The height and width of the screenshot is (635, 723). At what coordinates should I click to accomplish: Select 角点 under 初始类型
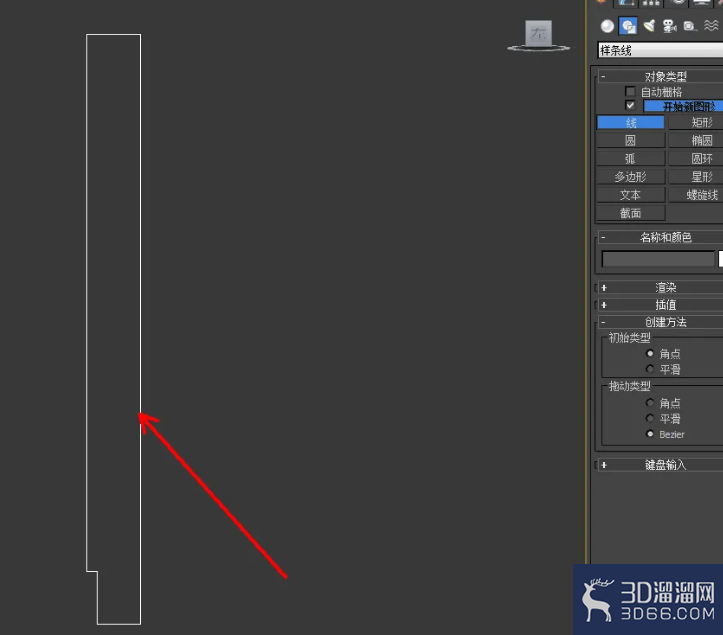pos(650,354)
